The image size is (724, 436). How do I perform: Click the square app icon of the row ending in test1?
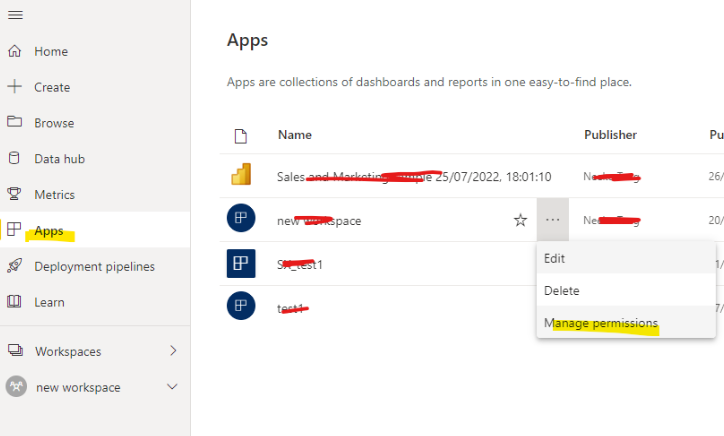click(241, 263)
